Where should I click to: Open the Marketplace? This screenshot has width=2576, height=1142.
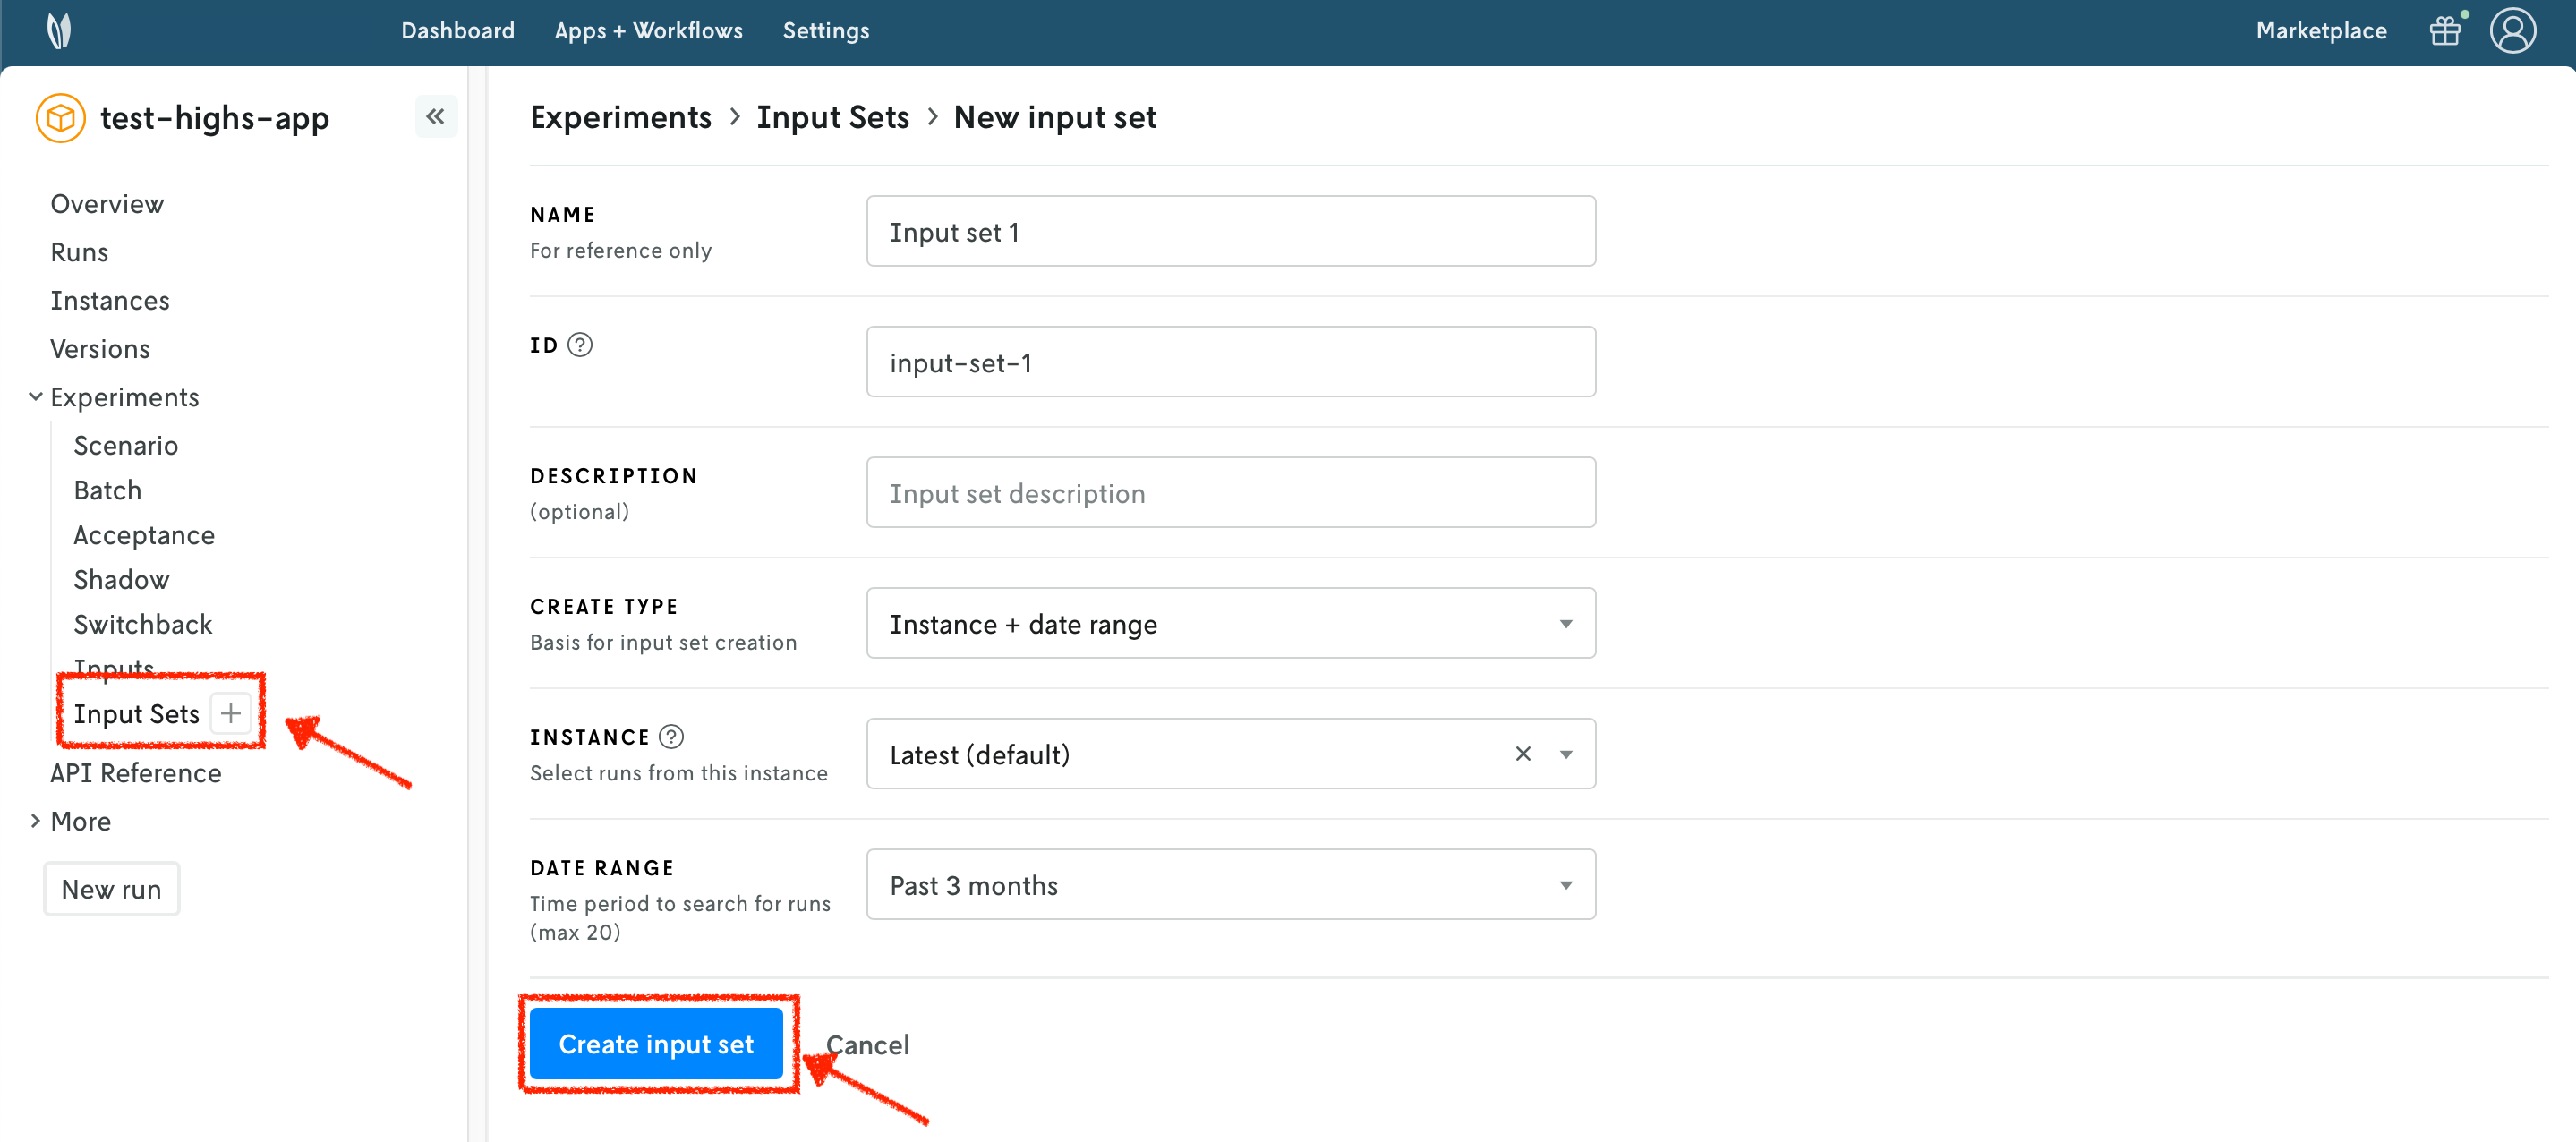tap(2320, 30)
